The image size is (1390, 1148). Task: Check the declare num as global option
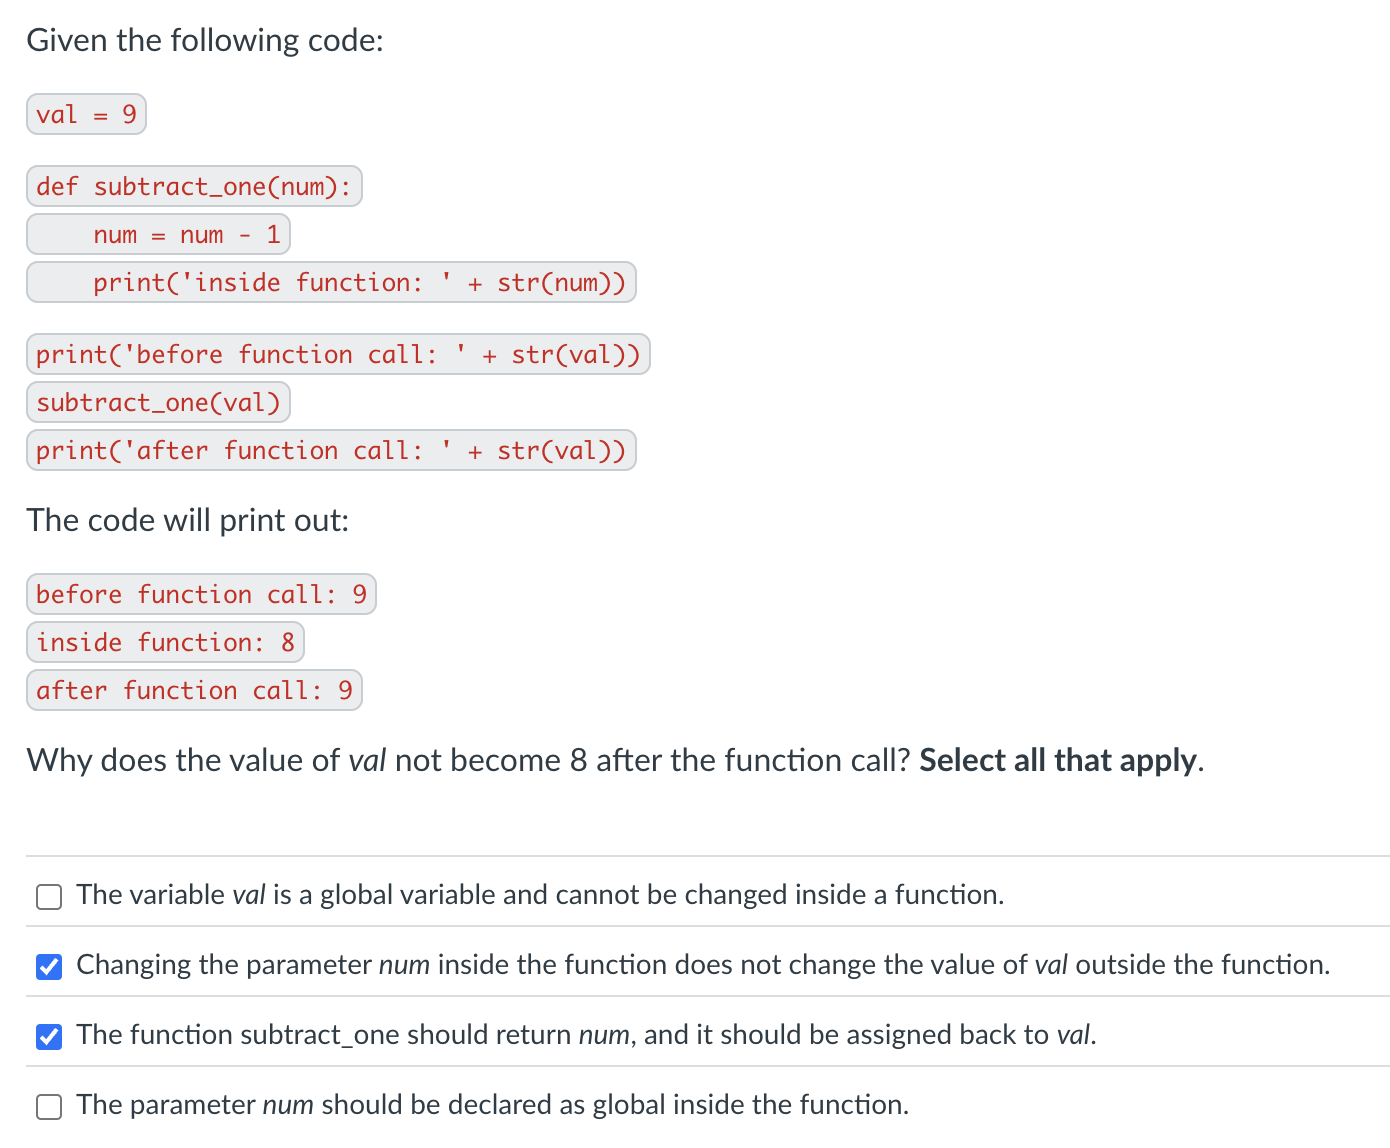tap(49, 1106)
